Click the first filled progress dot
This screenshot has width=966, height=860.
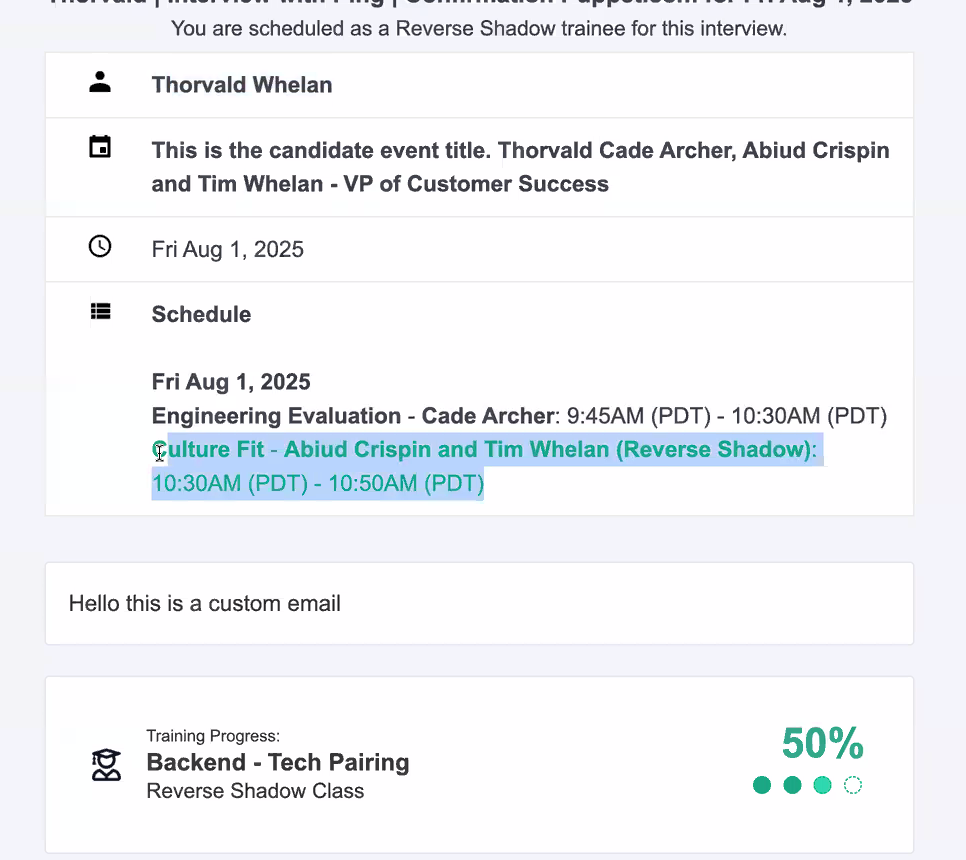(x=762, y=785)
